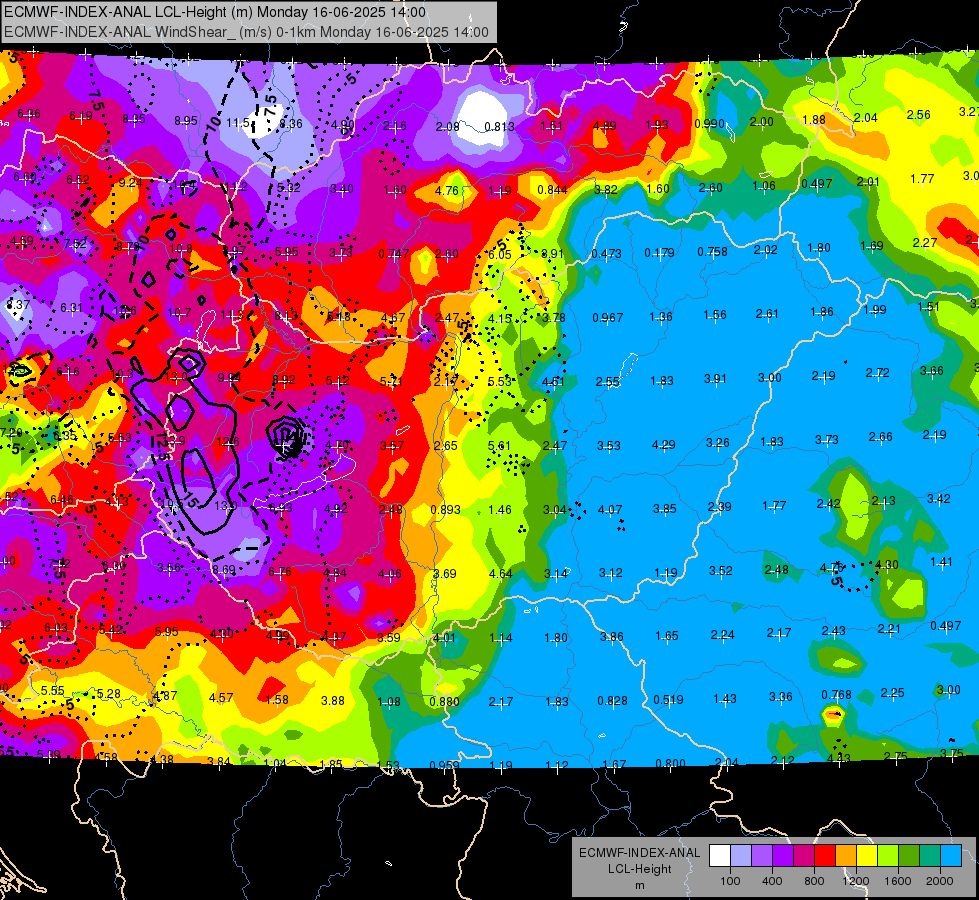Click the wind shear value 0.813
Screen dimensions: 979x900
point(499,127)
